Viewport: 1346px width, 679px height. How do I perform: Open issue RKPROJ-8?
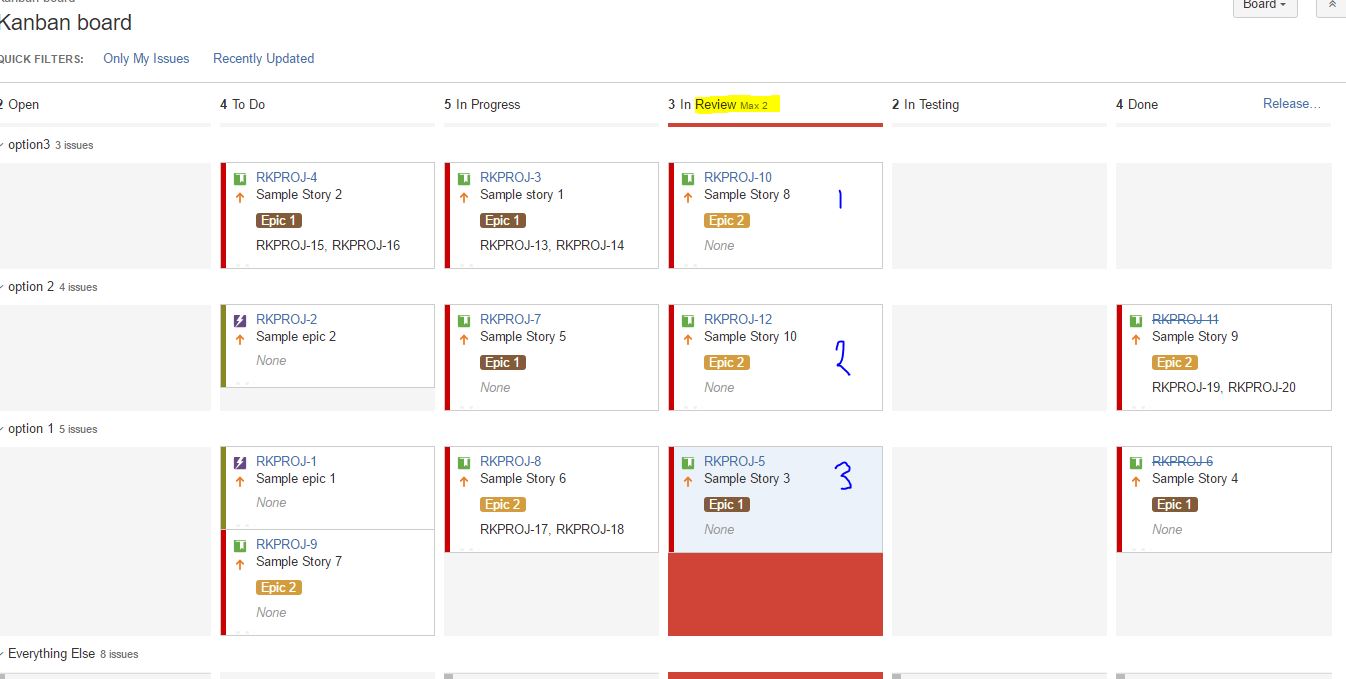[x=511, y=461]
